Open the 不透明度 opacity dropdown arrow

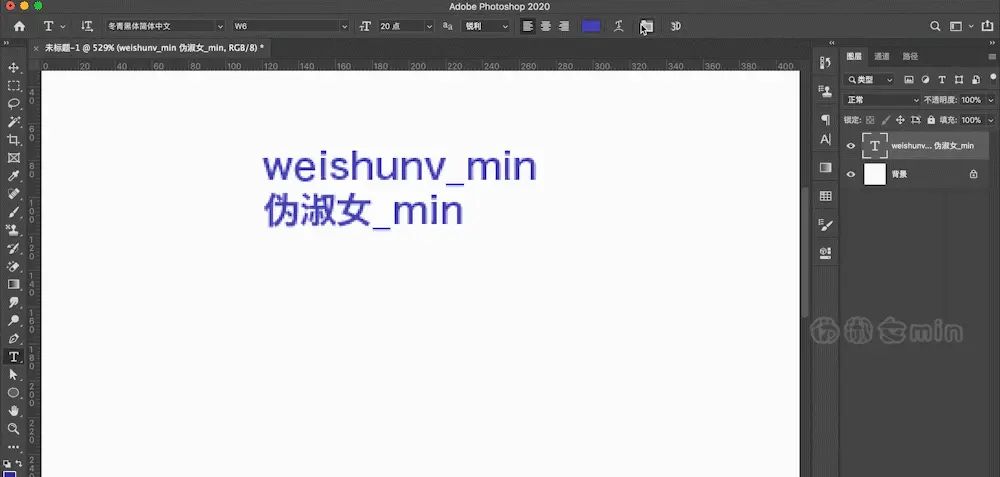(990, 100)
